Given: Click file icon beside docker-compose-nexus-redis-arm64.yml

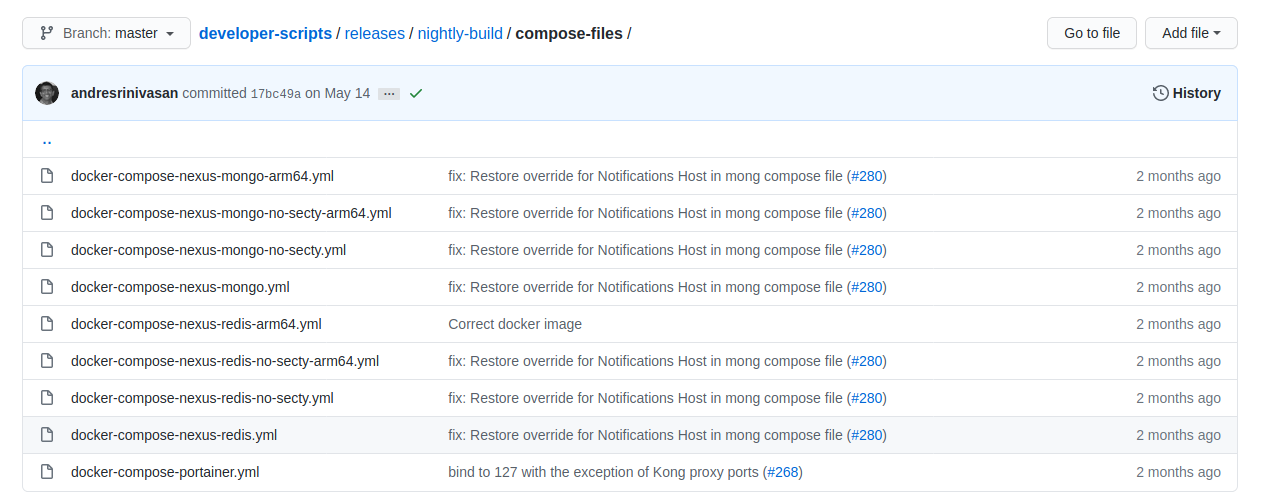Looking at the screenshot, I should (46, 324).
